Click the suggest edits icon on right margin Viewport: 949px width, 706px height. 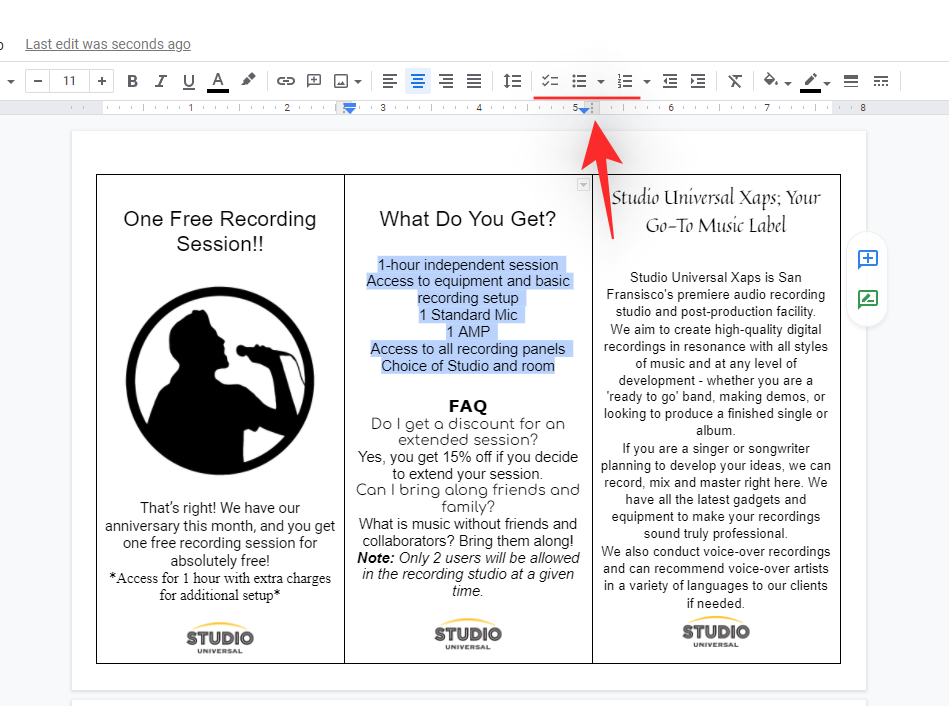click(x=868, y=298)
